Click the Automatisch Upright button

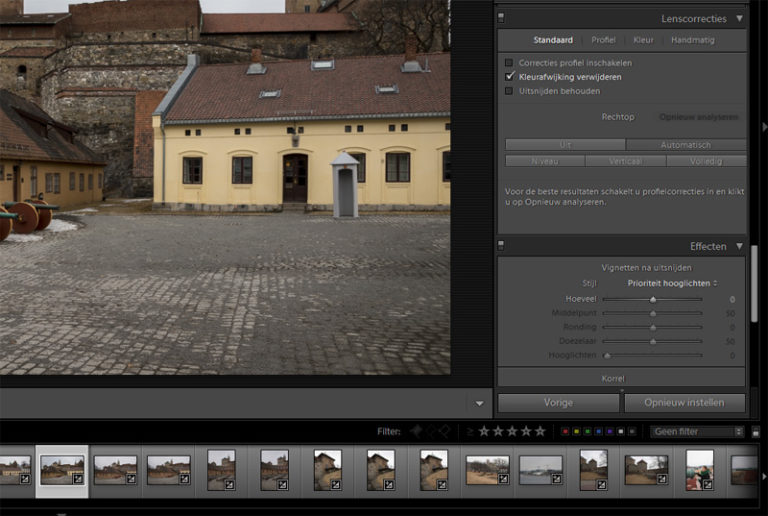point(686,144)
